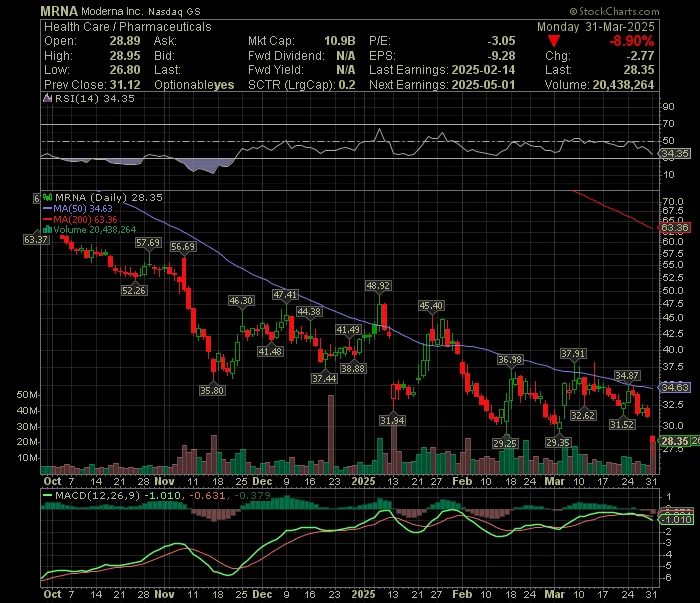Screen dimensions: 700x603
Task: Click the MRNA ticker title
Action: 59,11
